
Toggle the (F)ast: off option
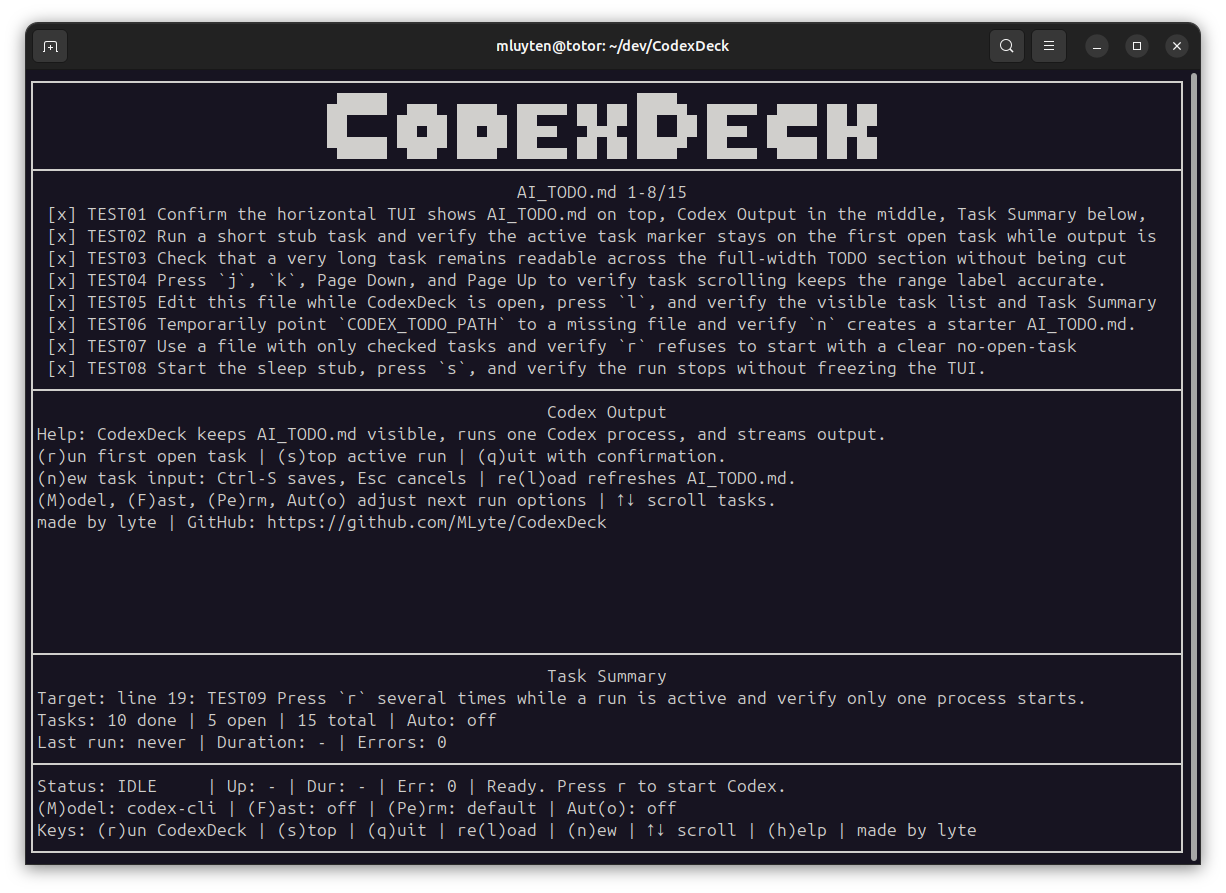(302, 808)
